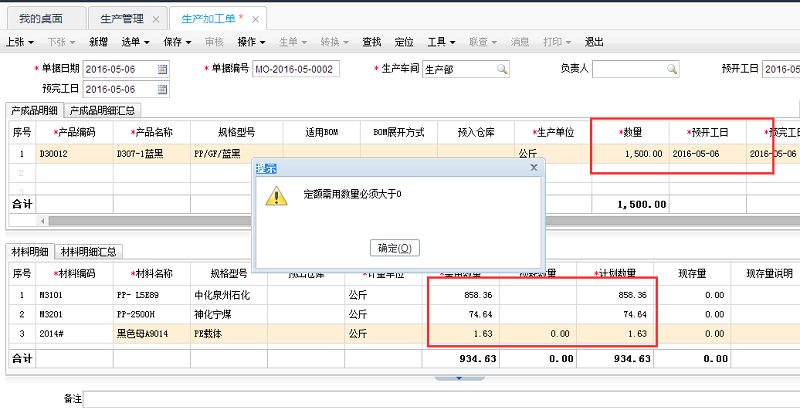800x410 pixels.
Task: Switch to 我的桌面 tab
Action: click(40, 20)
